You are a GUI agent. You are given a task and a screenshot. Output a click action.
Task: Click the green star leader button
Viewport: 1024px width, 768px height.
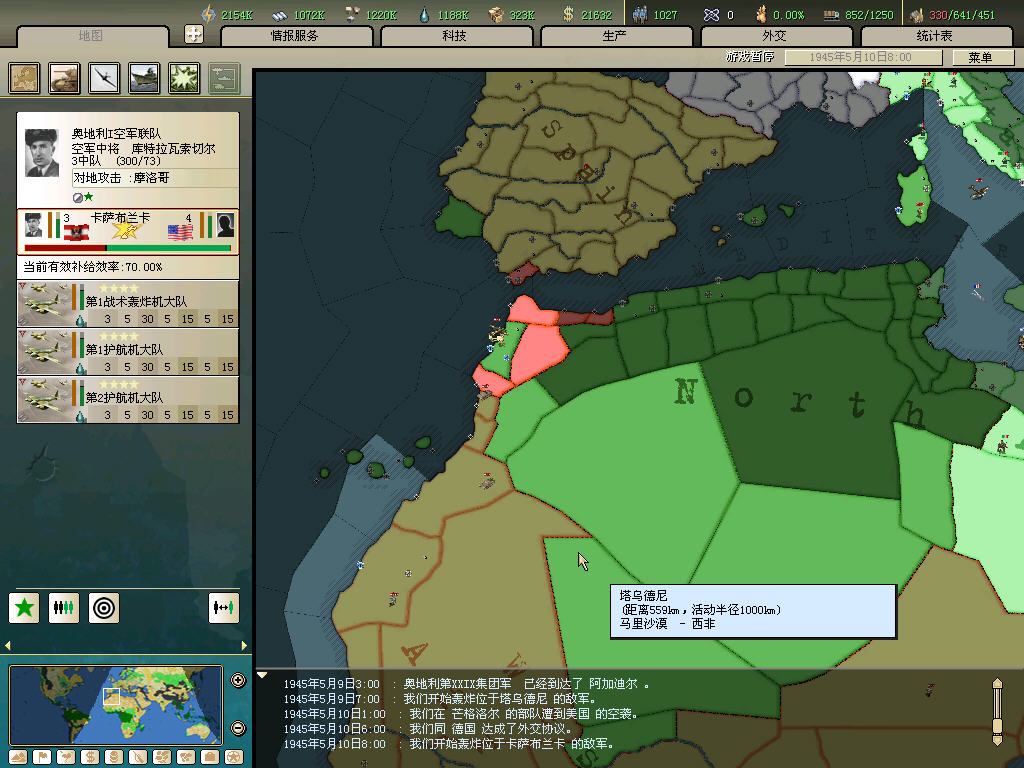(24, 608)
